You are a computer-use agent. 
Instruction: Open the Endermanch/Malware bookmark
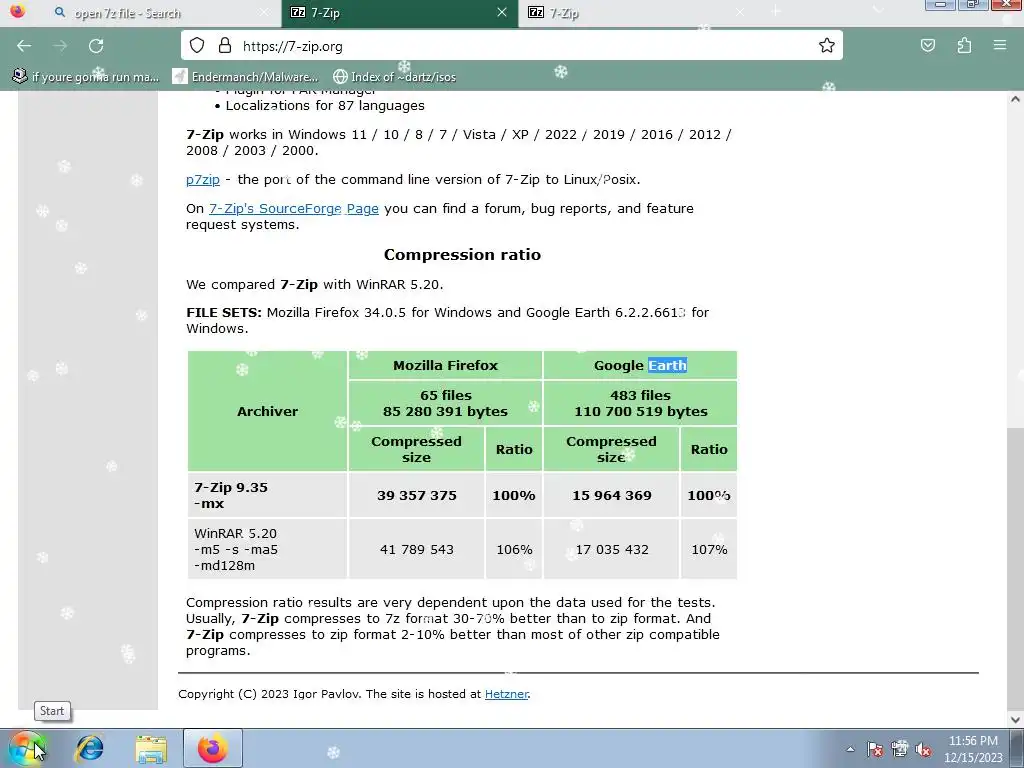(246, 76)
